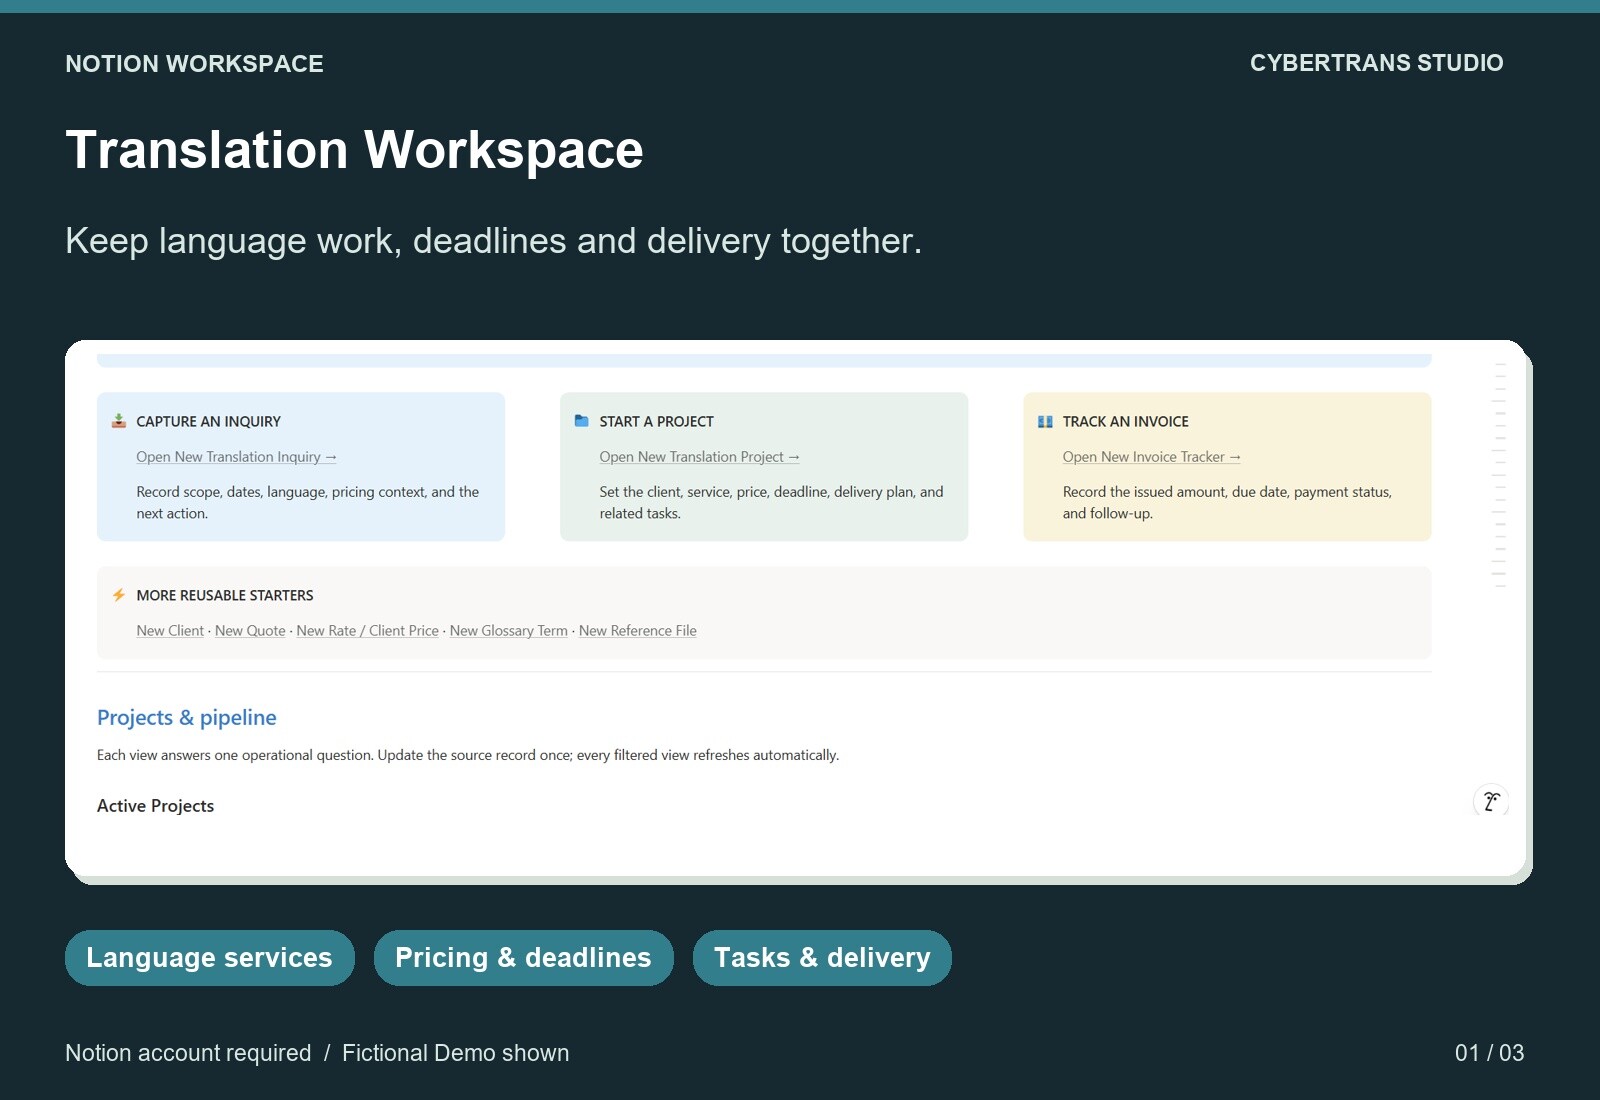Click the Start a Project folder icon
This screenshot has width=1600, height=1100.
pos(582,421)
